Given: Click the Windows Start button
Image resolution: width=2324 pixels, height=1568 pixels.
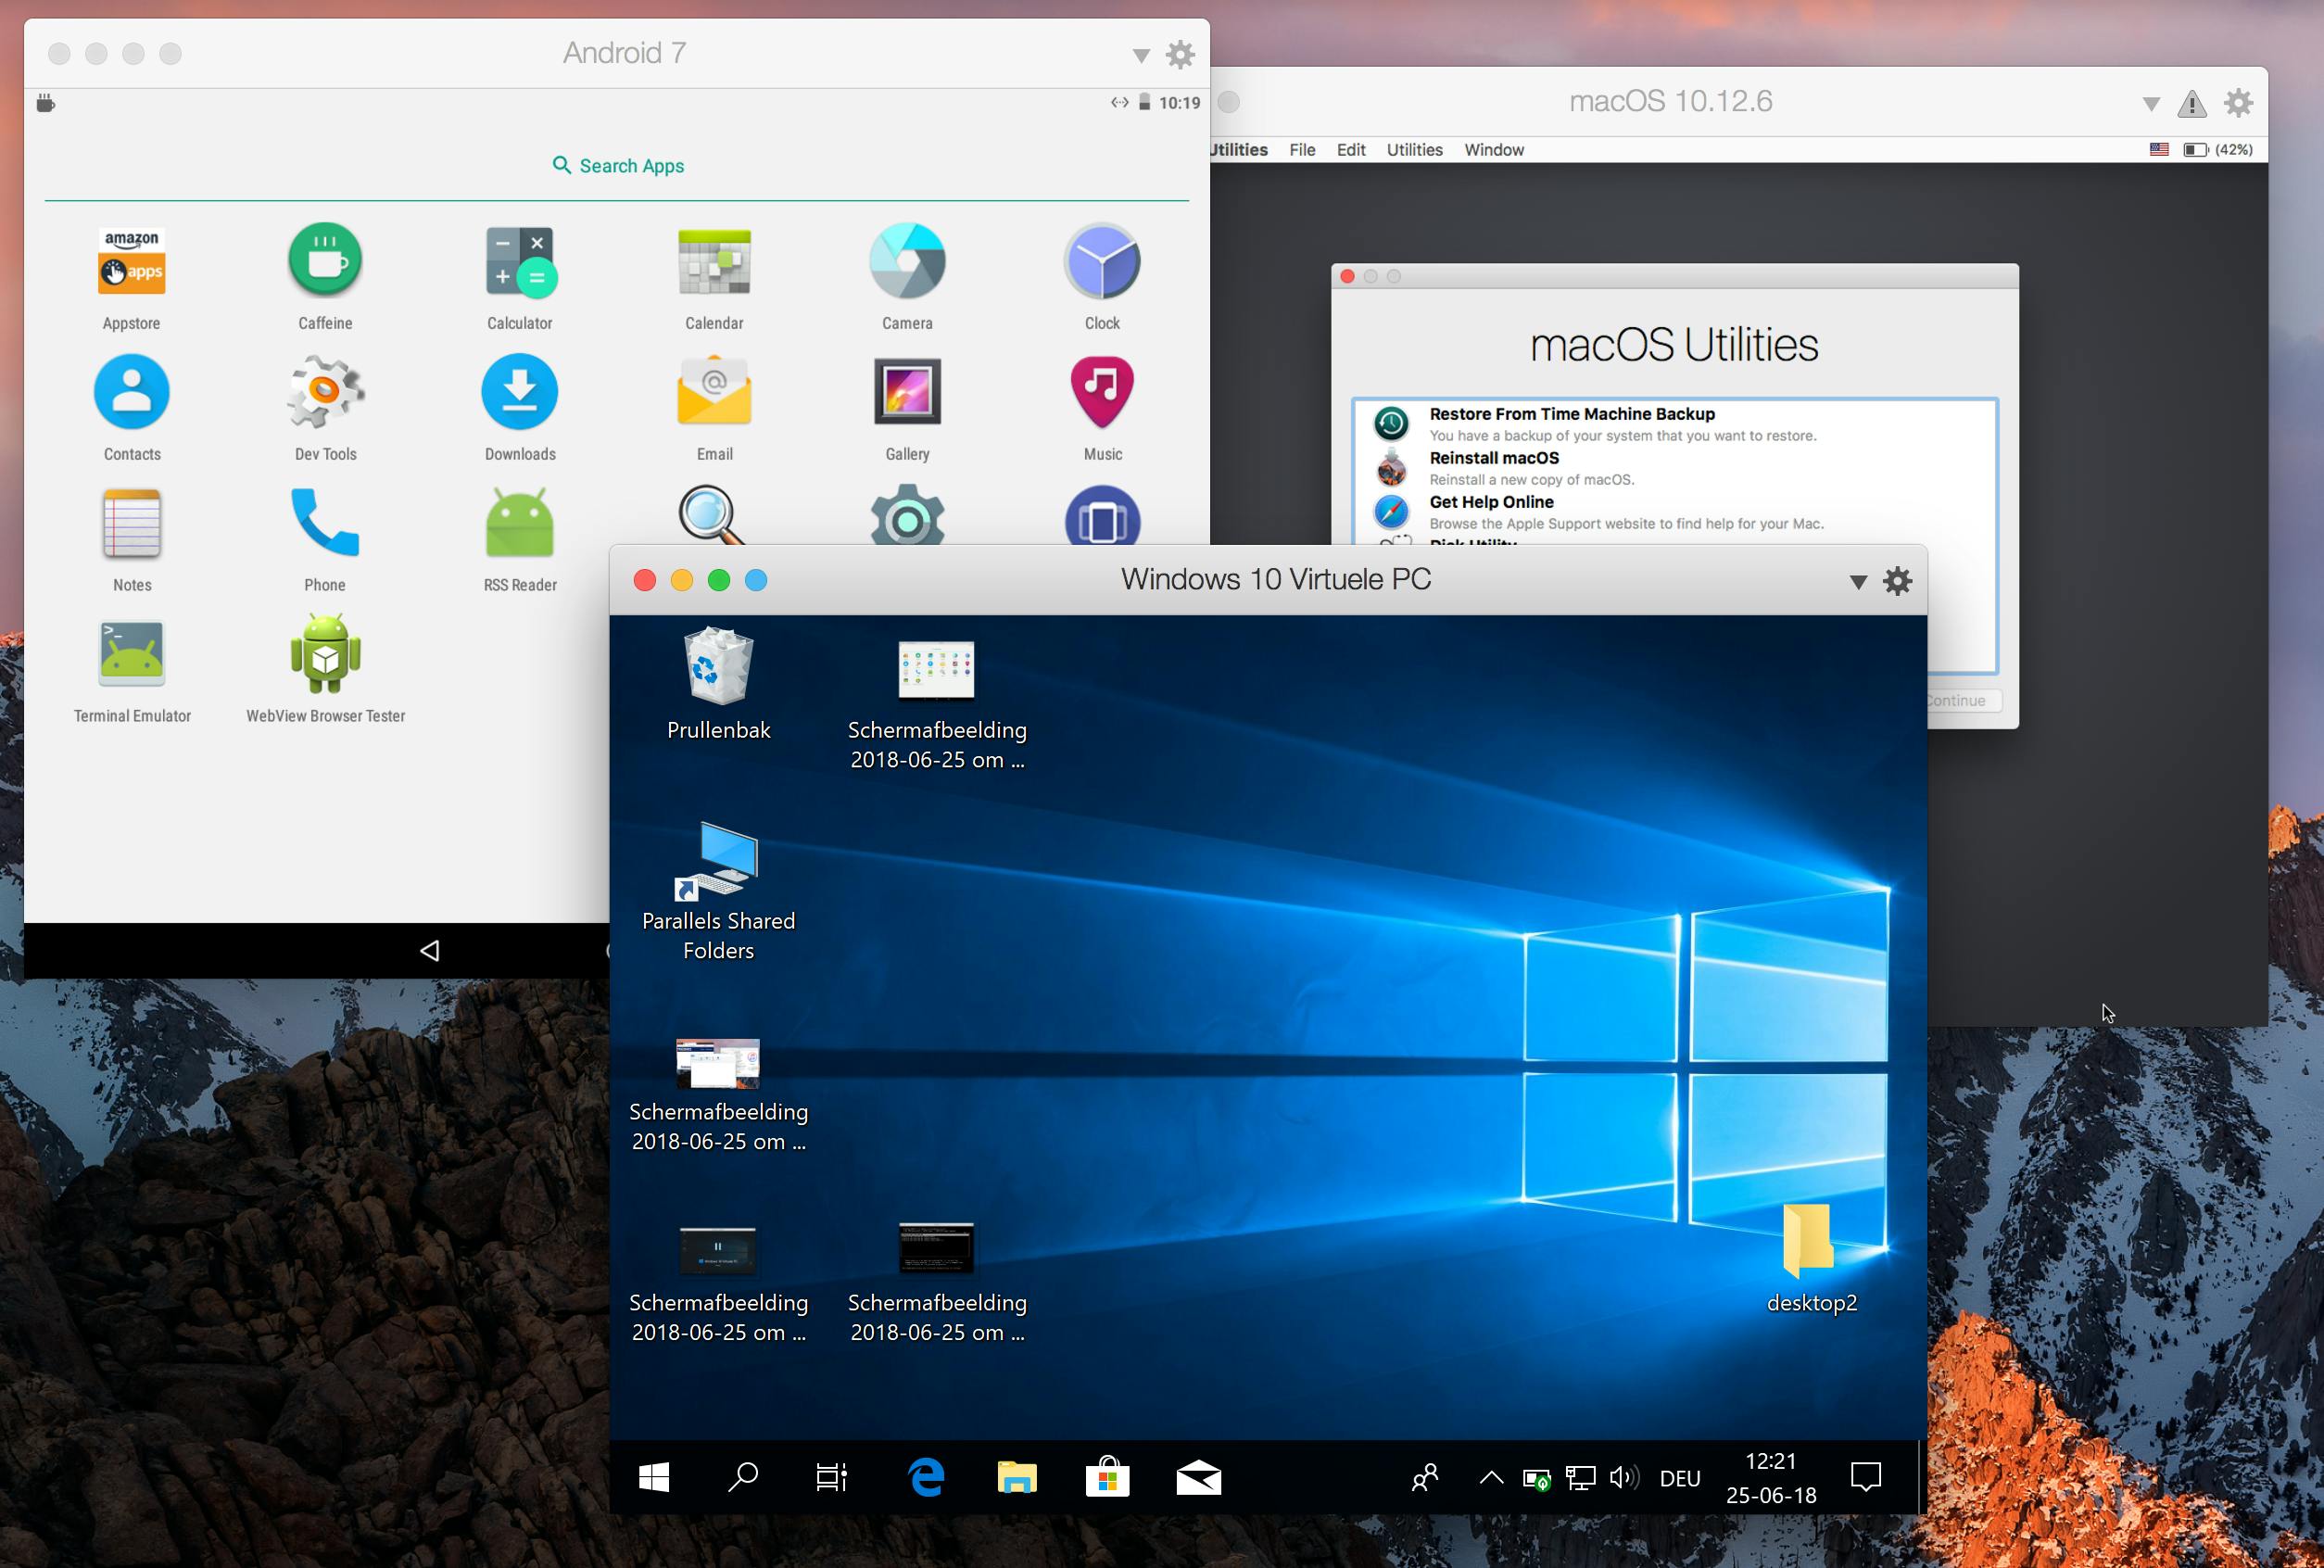Looking at the screenshot, I should (653, 1477).
